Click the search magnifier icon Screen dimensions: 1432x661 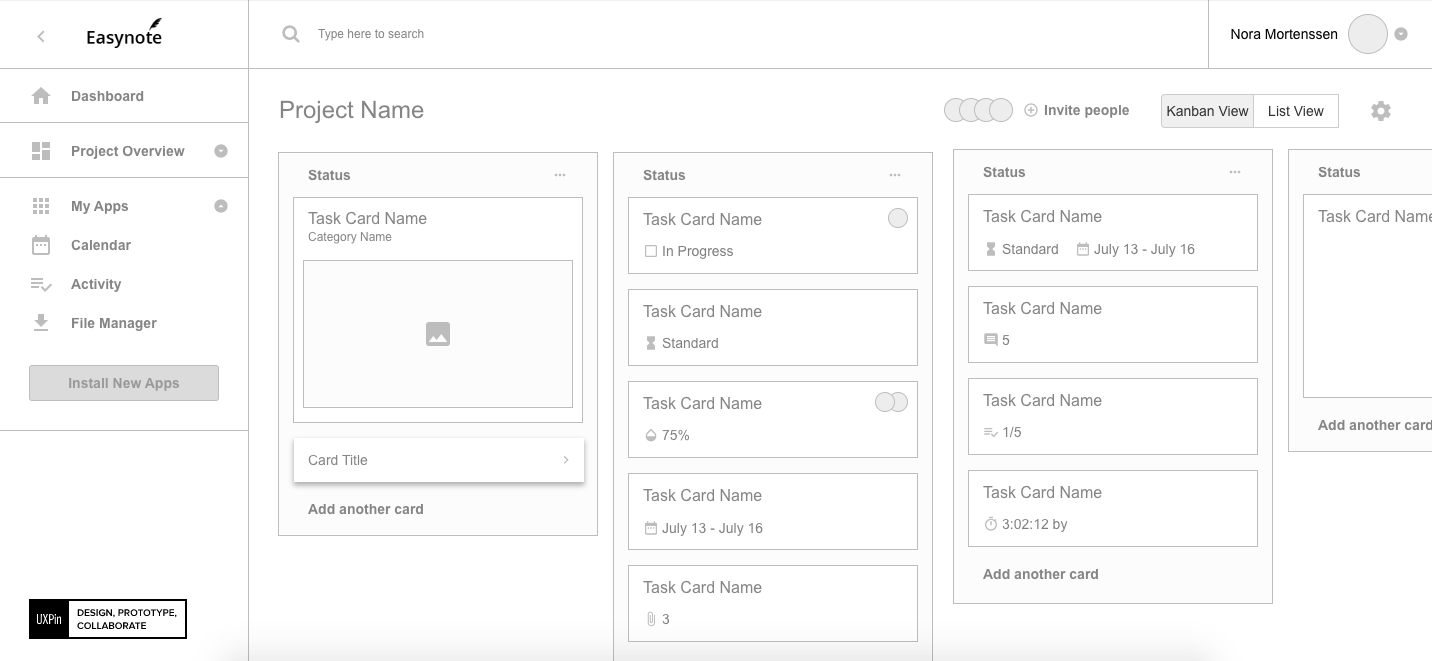(291, 34)
